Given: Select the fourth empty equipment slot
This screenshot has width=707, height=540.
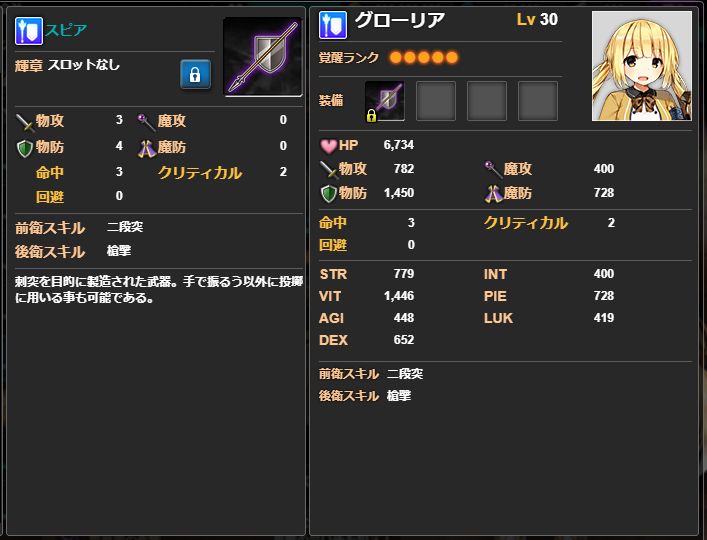Looking at the screenshot, I should 537,101.
